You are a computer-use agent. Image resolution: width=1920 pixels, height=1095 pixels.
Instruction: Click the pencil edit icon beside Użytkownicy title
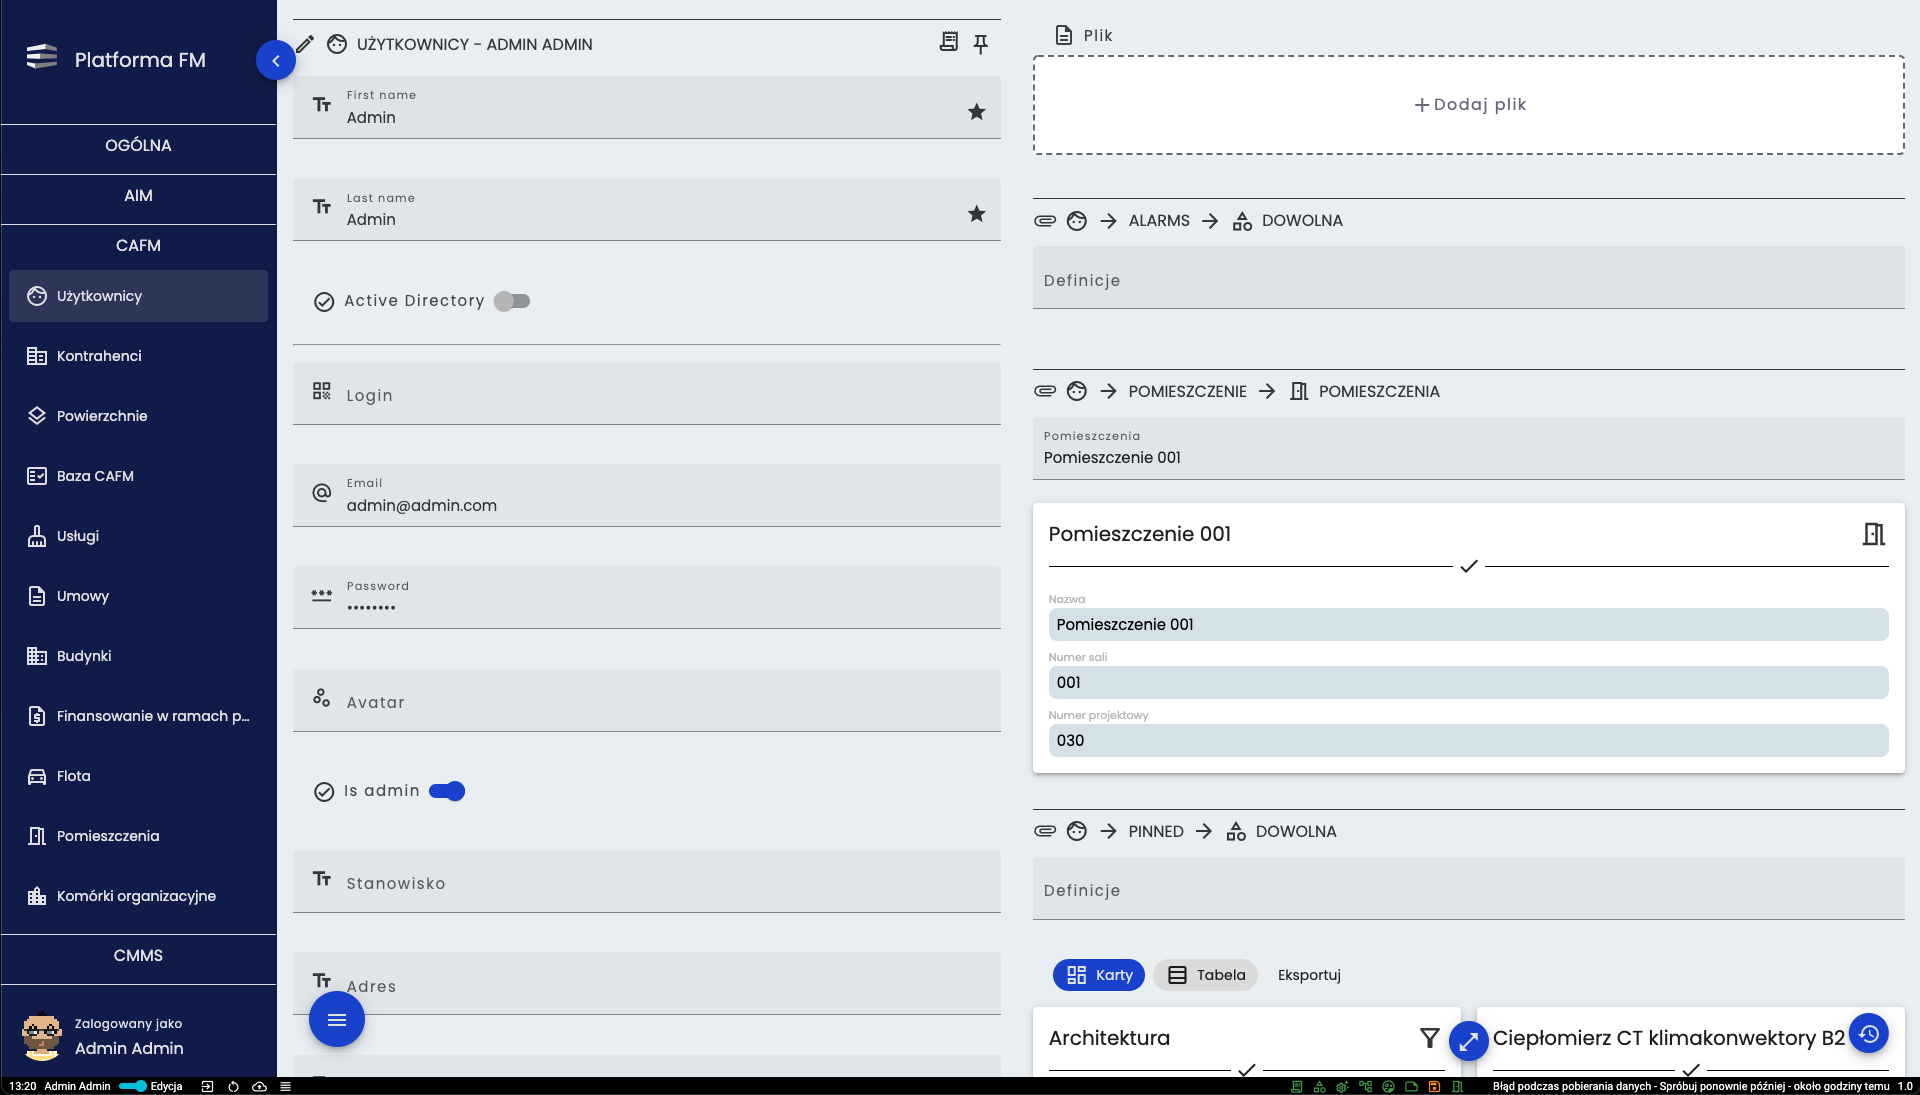(305, 44)
